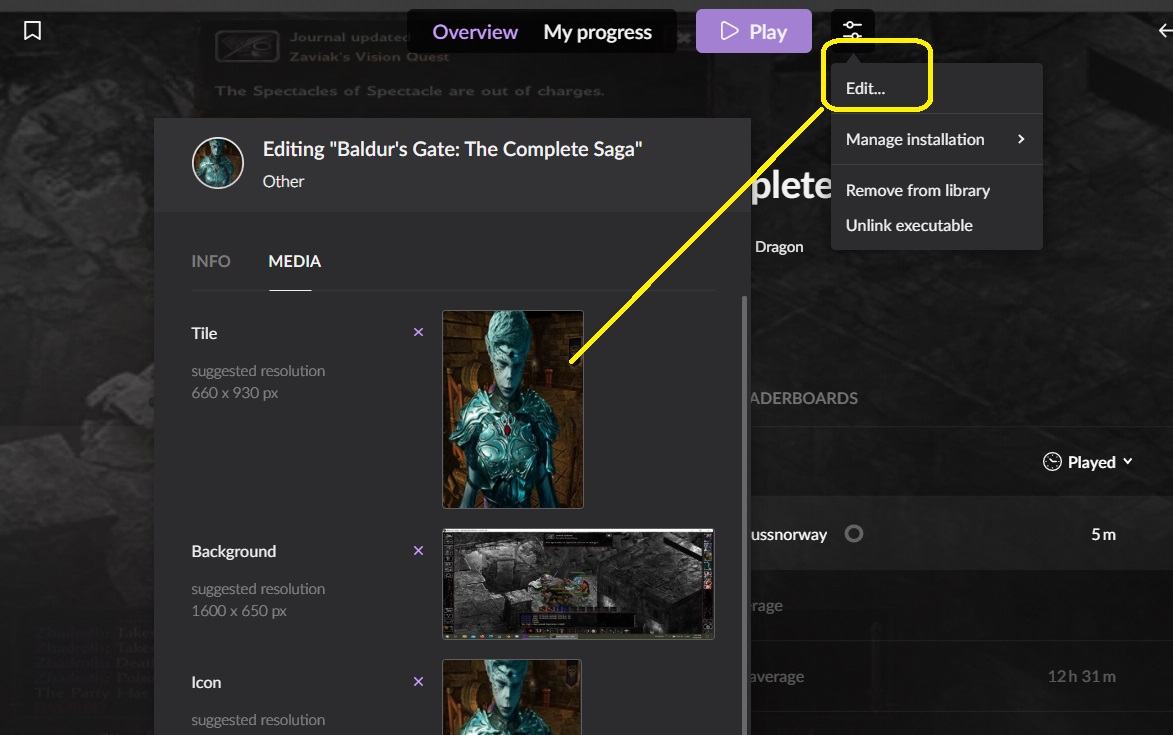
Task: Choose Edit... from the dropdown menu
Action: [937, 88]
